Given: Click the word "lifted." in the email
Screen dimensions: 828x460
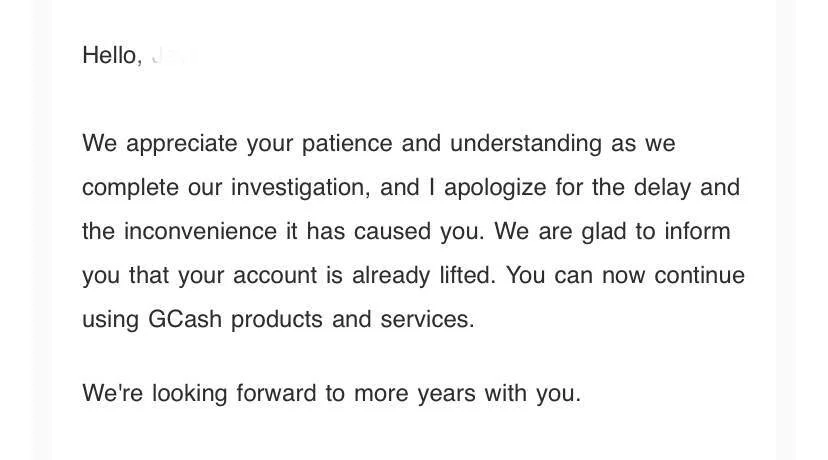Looking at the screenshot, I should coord(468,276).
